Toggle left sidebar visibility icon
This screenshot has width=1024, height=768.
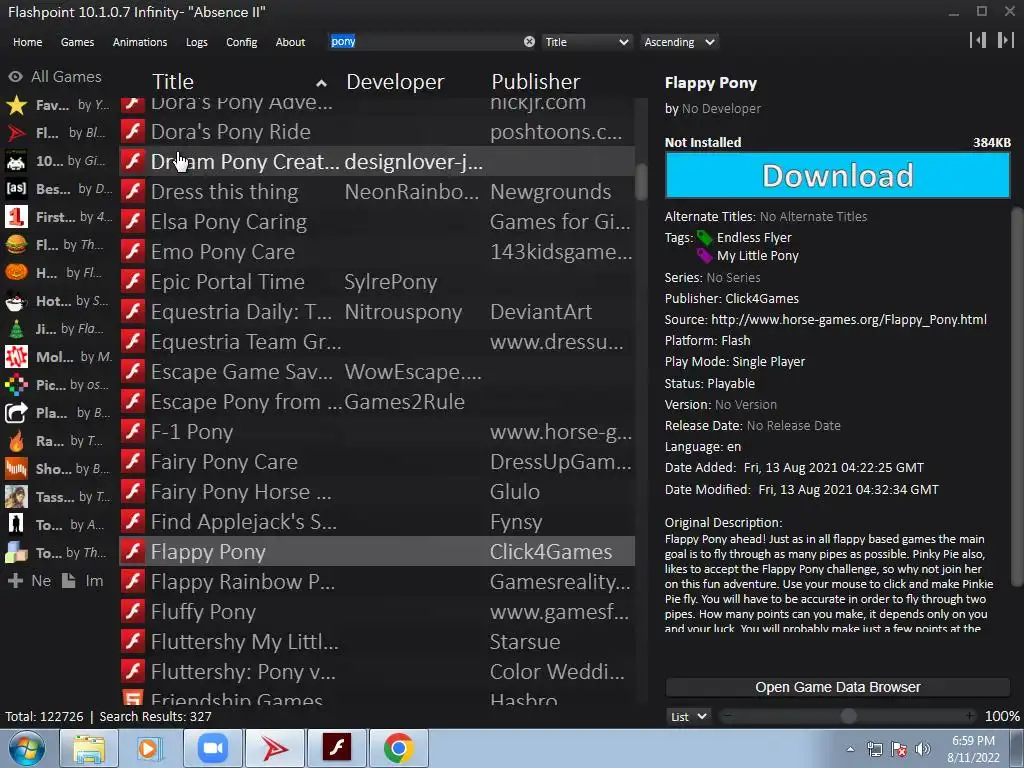[x=978, y=40]
